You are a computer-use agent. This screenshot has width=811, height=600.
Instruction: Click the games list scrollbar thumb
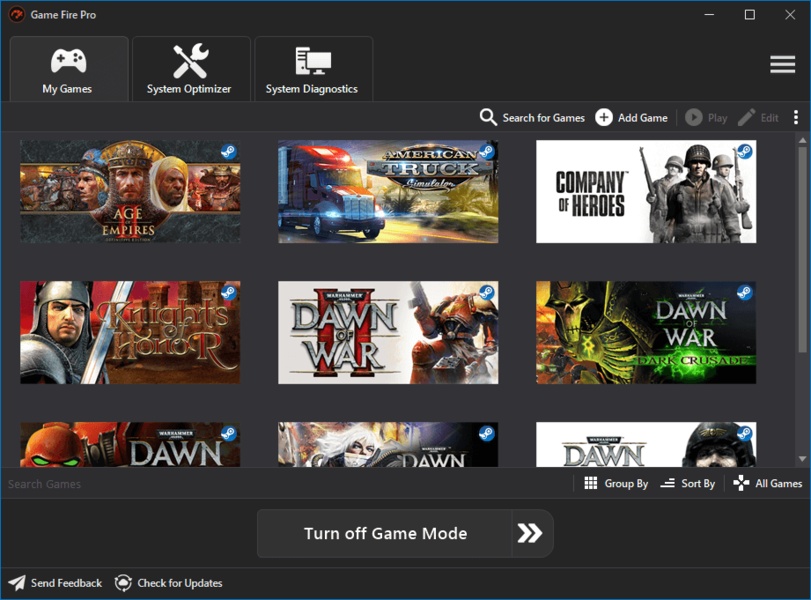[x=802, y=249]
